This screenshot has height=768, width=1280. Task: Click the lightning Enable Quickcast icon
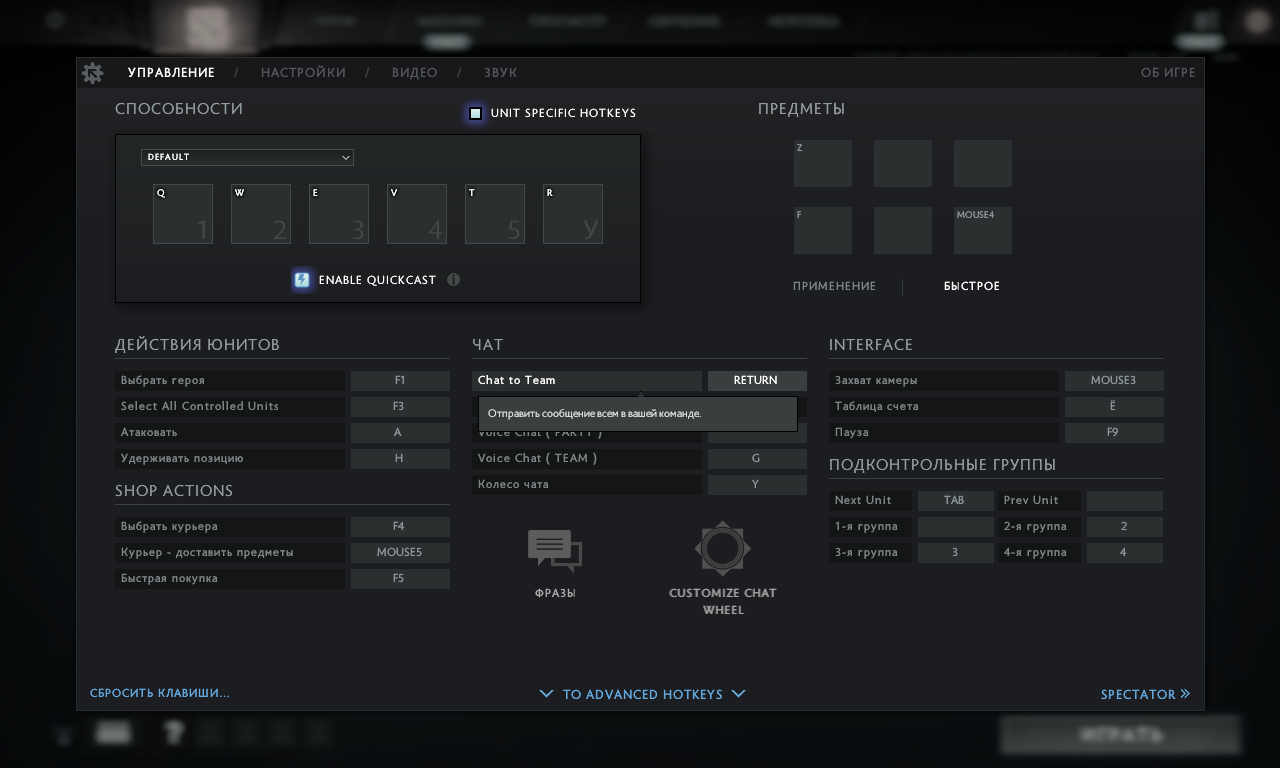click(302, 280)
